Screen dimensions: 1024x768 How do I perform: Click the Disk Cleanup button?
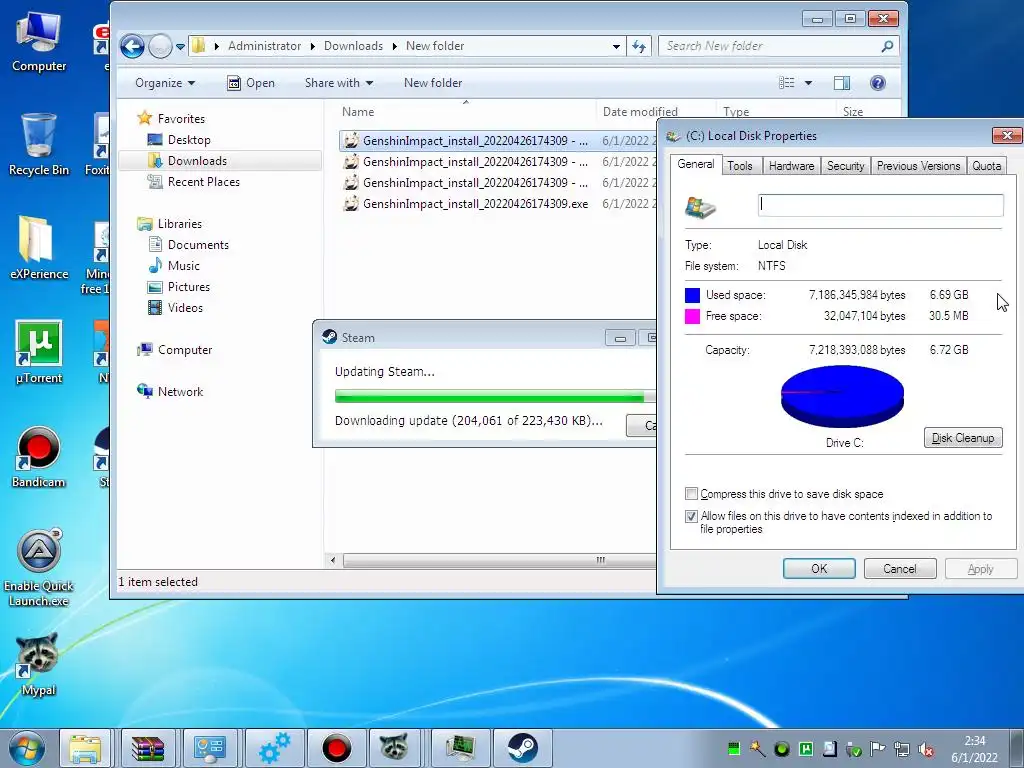point(963,438)
